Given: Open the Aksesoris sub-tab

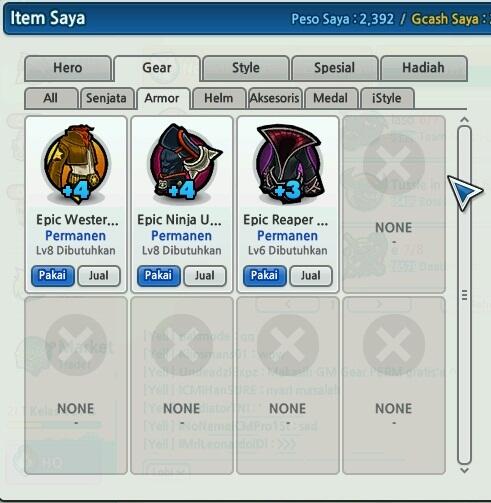Looking at the screenshot, I should click(275, 98).
